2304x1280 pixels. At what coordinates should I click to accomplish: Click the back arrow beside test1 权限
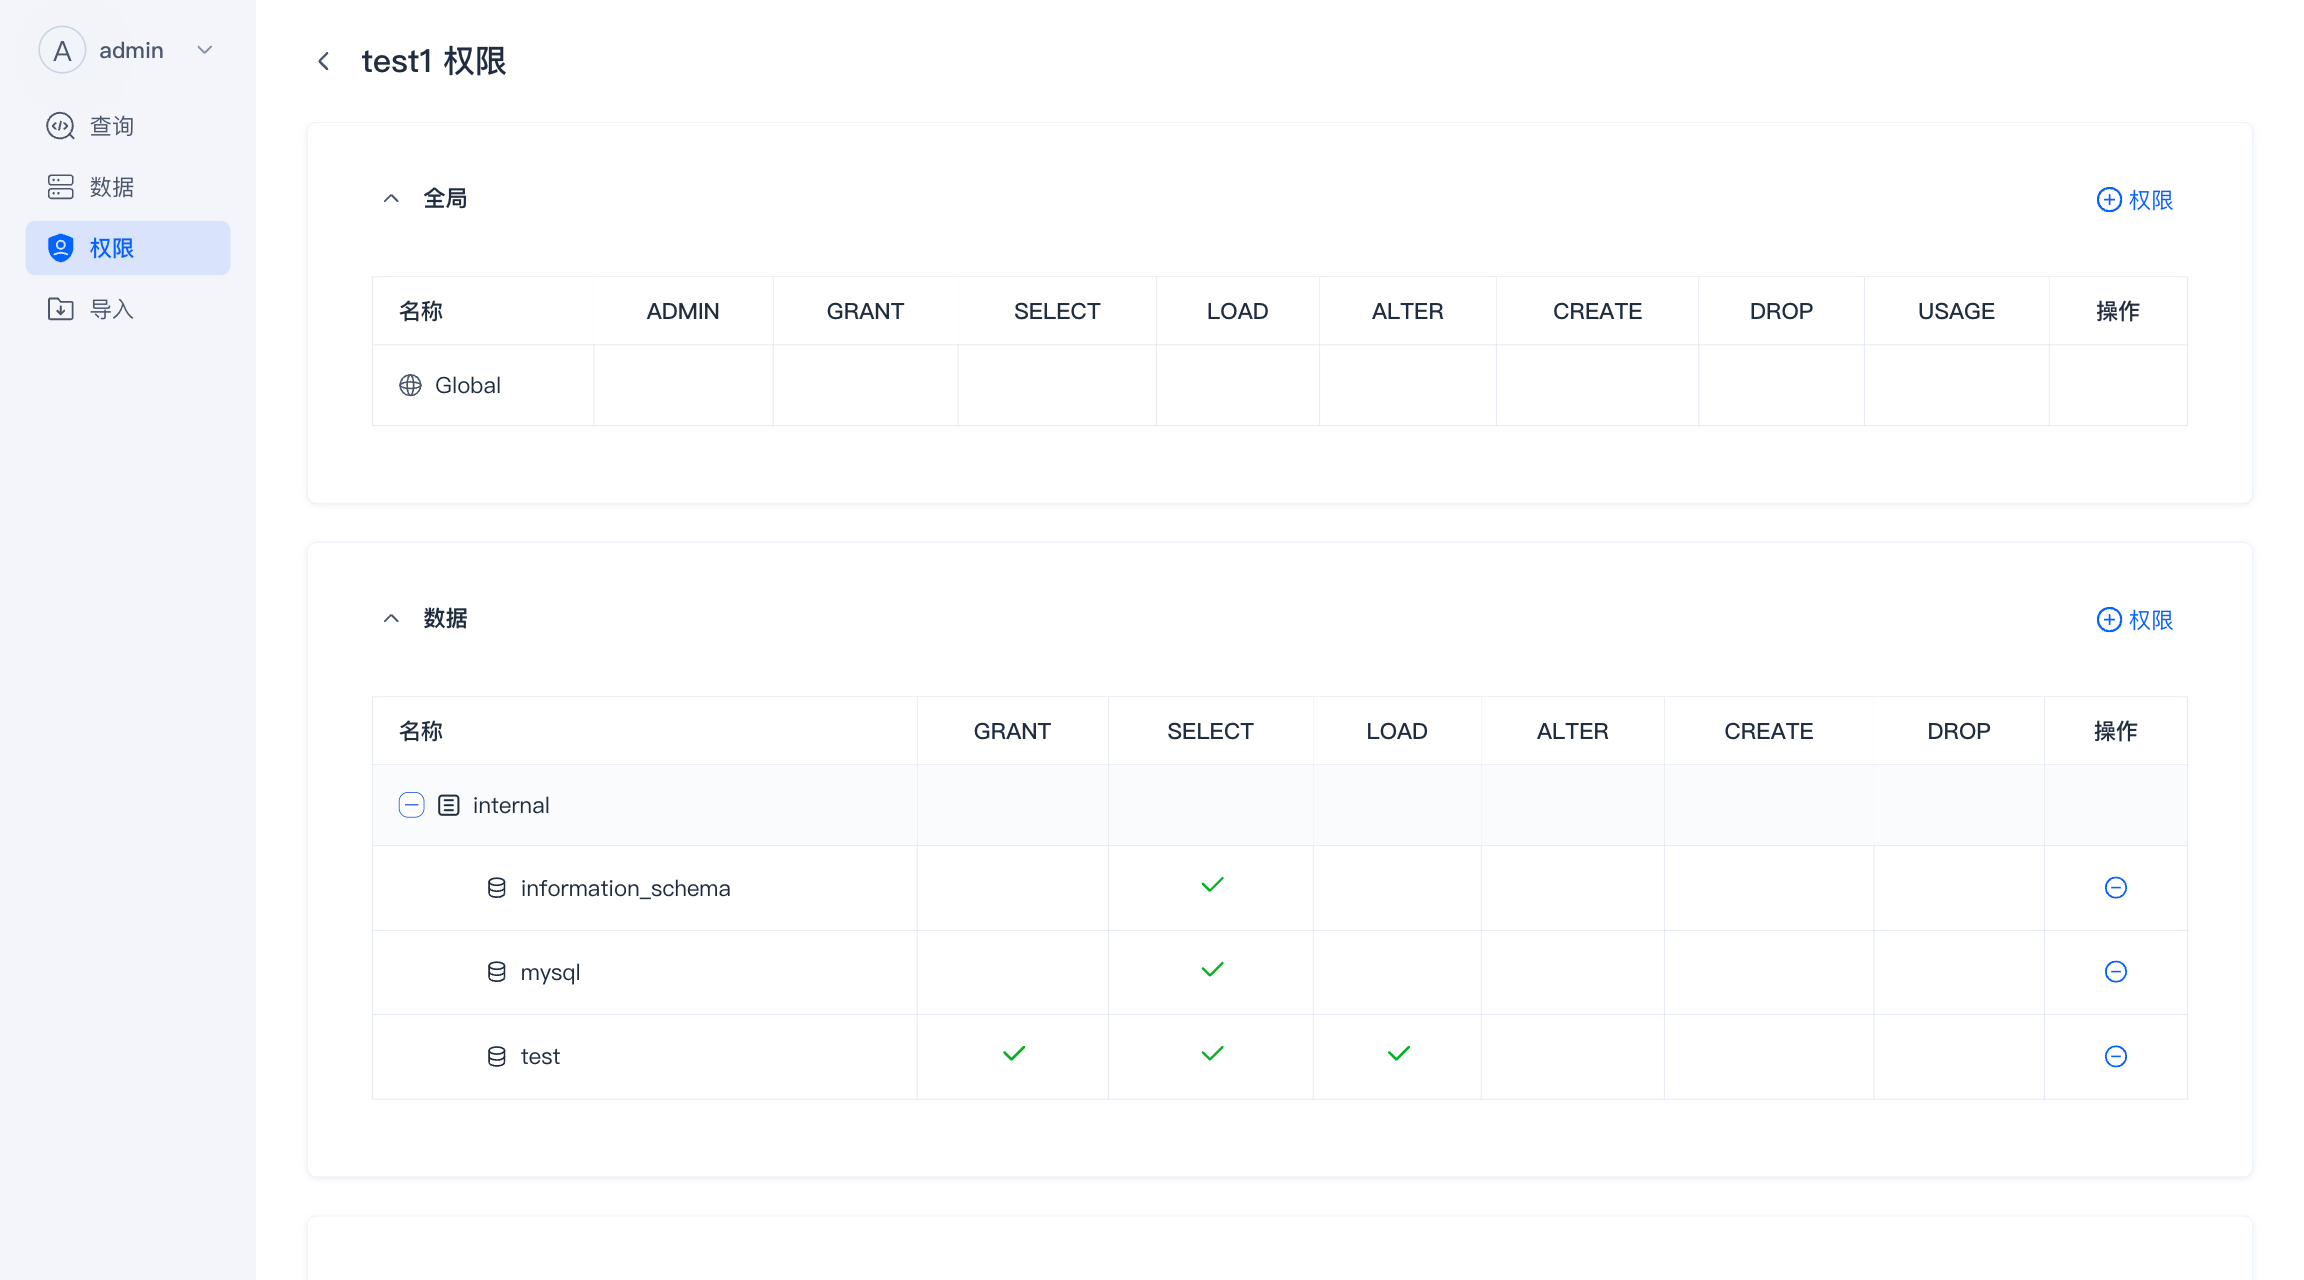tap(323, 61)
